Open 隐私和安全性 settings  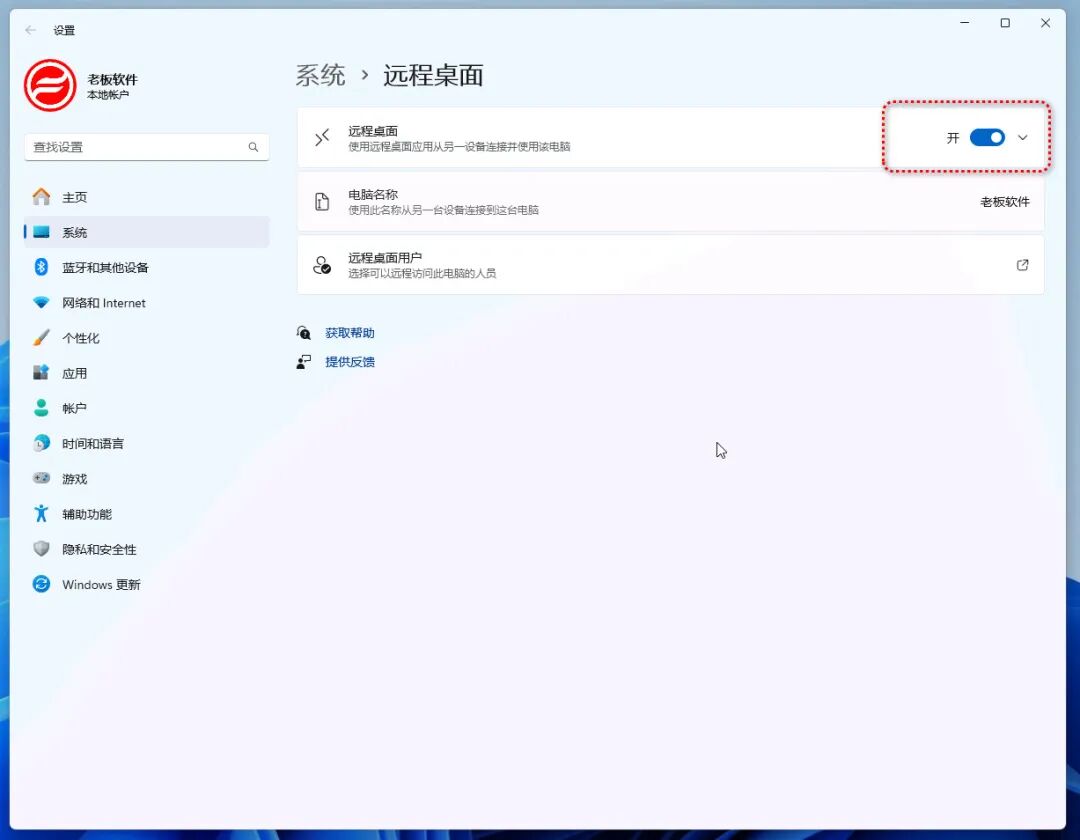99,549
